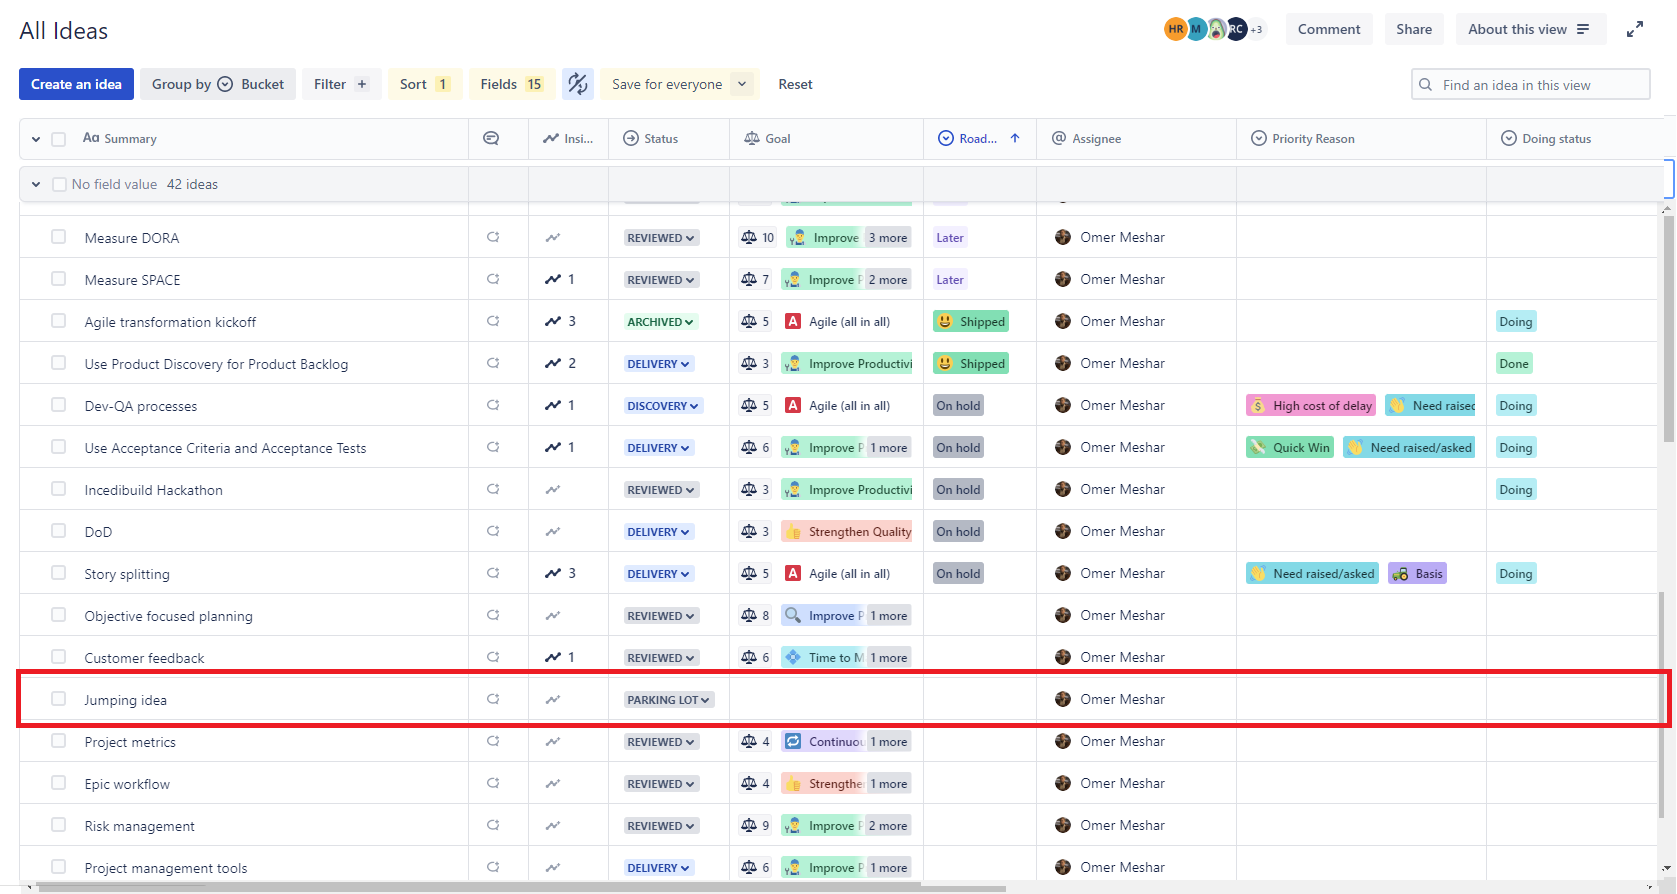Click the Create an idea button
This screenshot has width=1677, height=894.
pos(76,84)
